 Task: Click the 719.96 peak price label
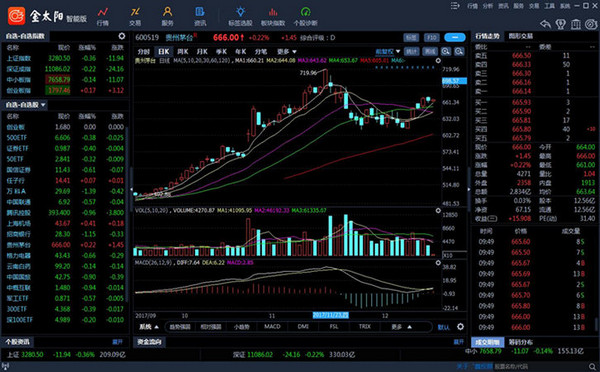(x=308, y=72)
